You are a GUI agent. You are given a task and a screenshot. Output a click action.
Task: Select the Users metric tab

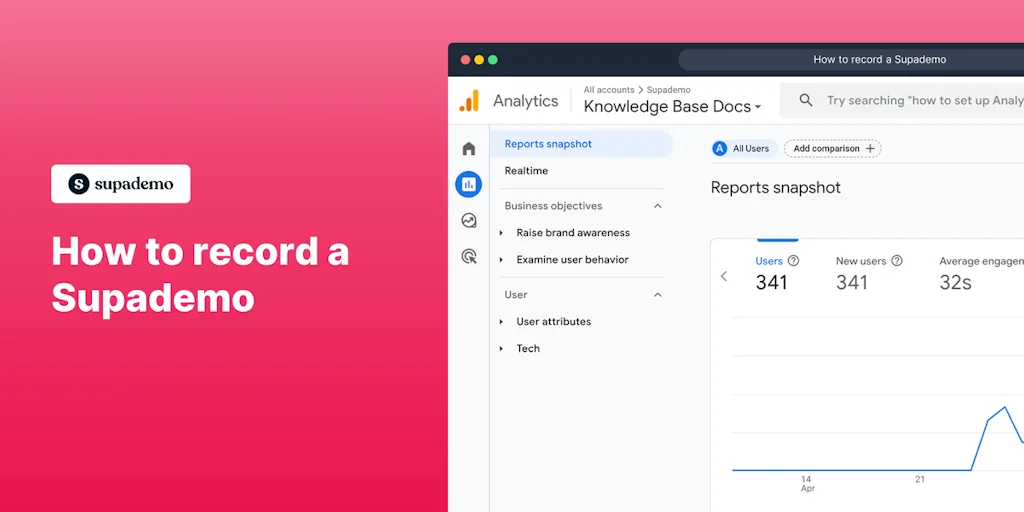771,271
